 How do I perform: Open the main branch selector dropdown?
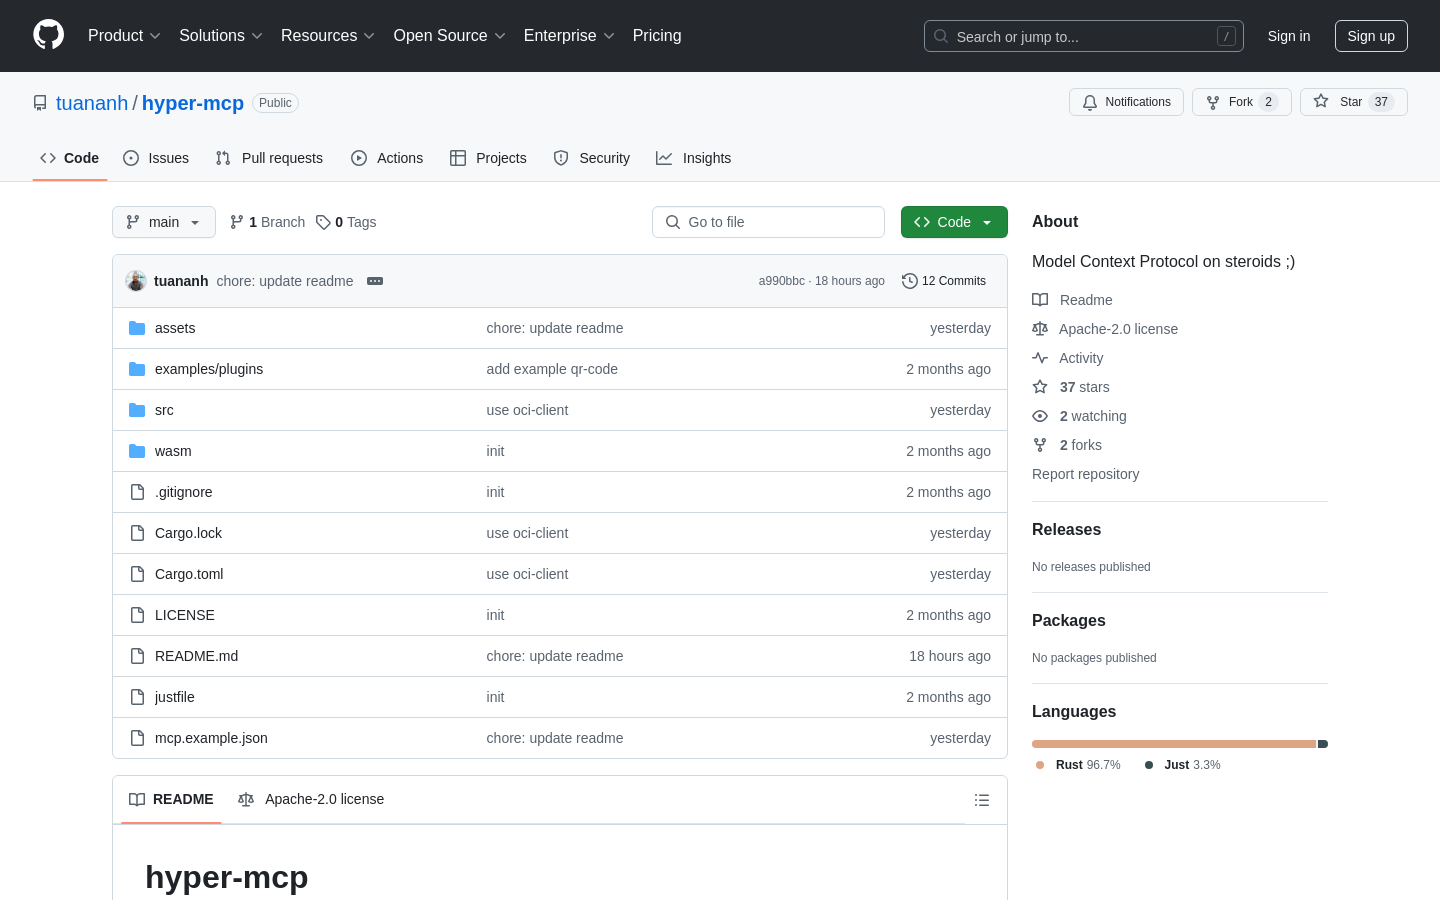pos(164,222)
